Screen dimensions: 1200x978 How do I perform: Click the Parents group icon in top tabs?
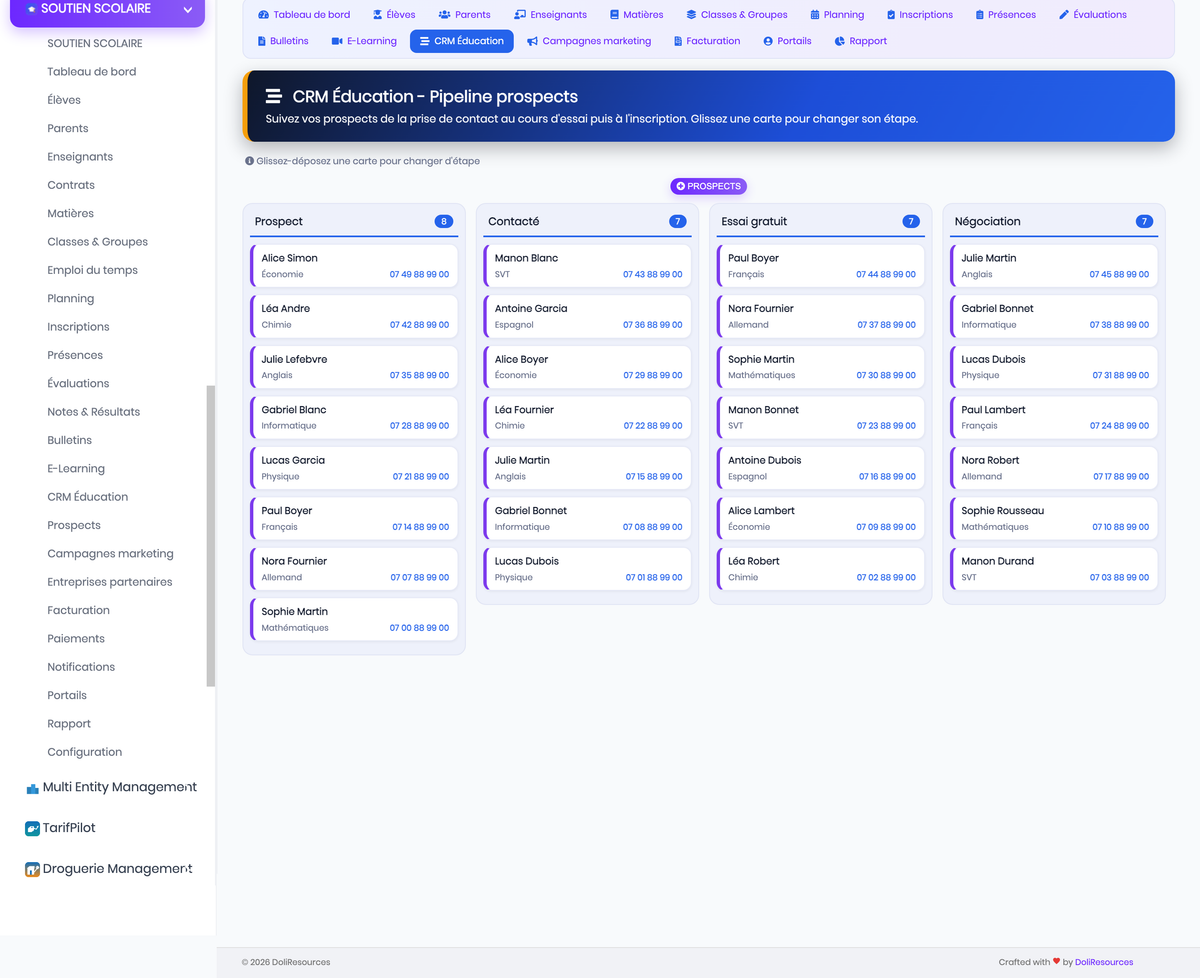pyautogui.click(x=444, y=15)
